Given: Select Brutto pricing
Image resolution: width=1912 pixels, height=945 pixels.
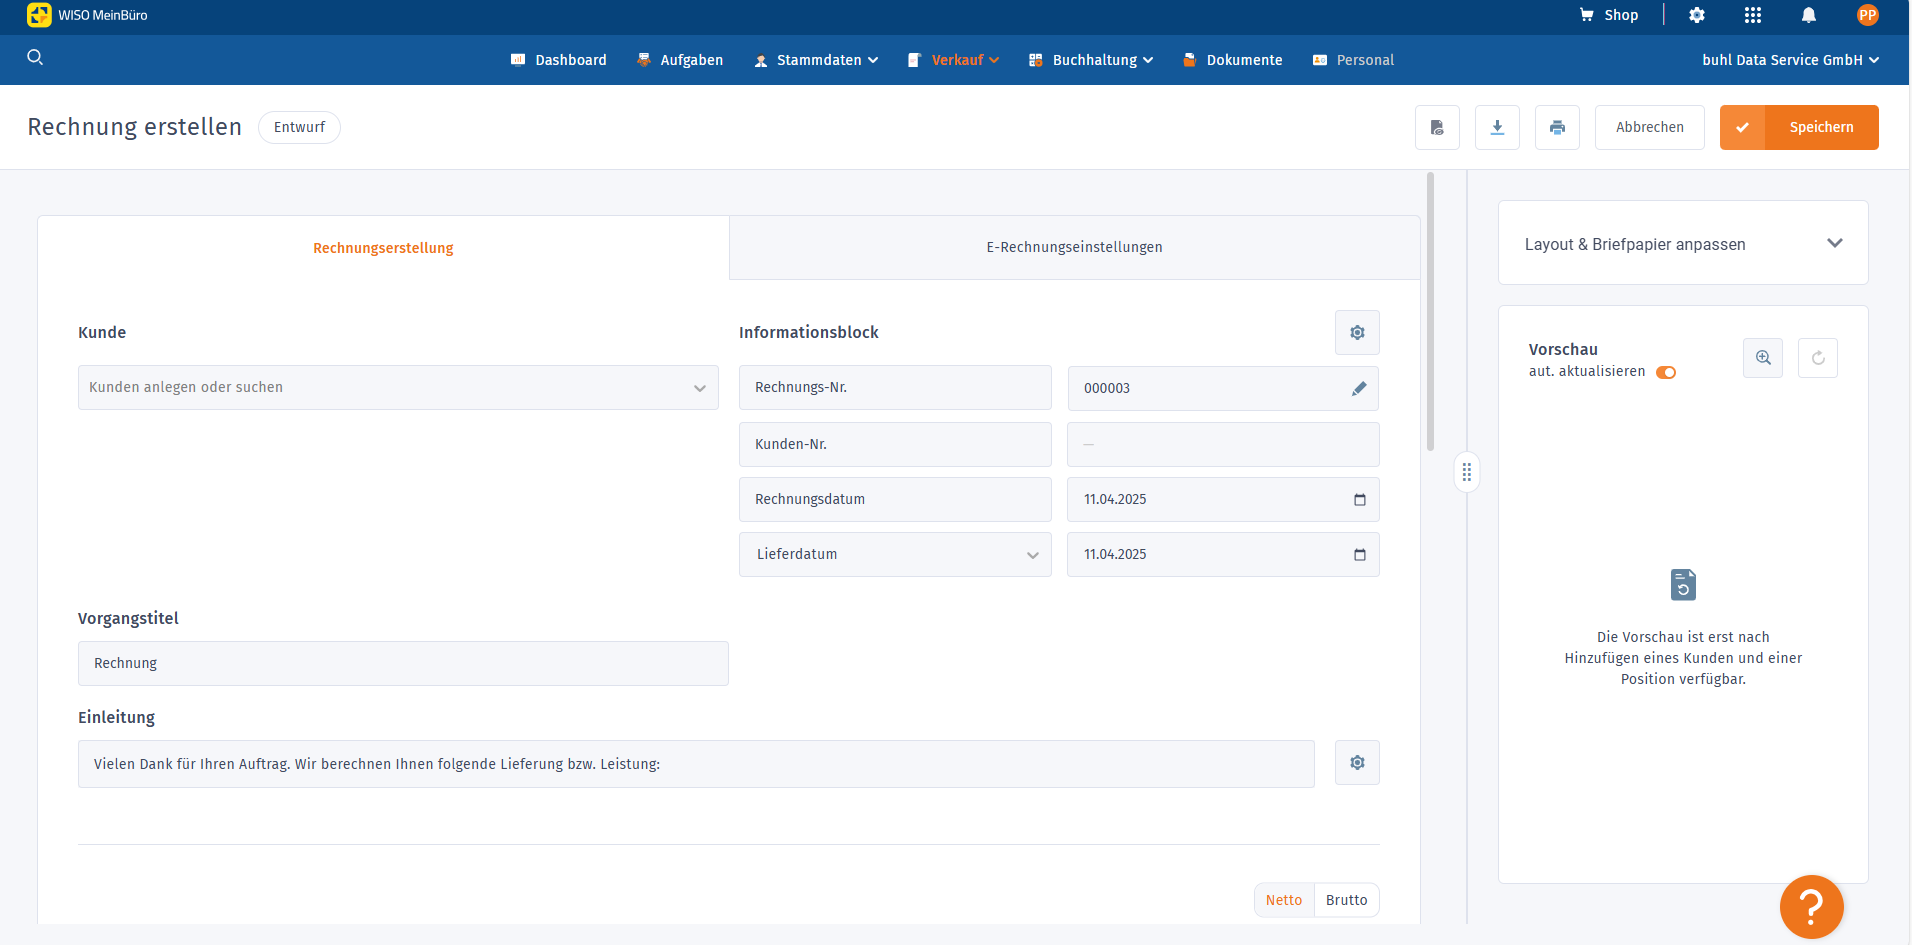Looking at the screenshot, I should pos(1346,900).
